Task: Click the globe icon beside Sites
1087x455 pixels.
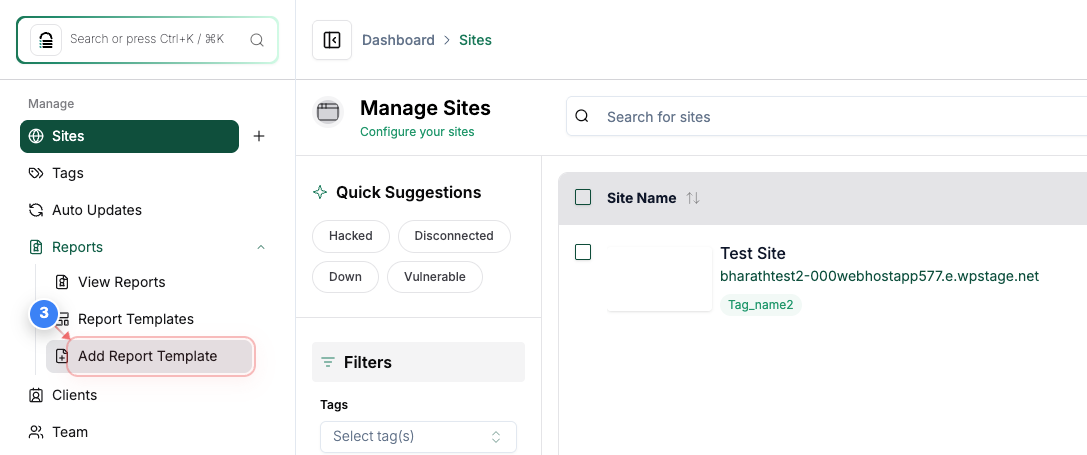Action: click(x=35, y=136)
